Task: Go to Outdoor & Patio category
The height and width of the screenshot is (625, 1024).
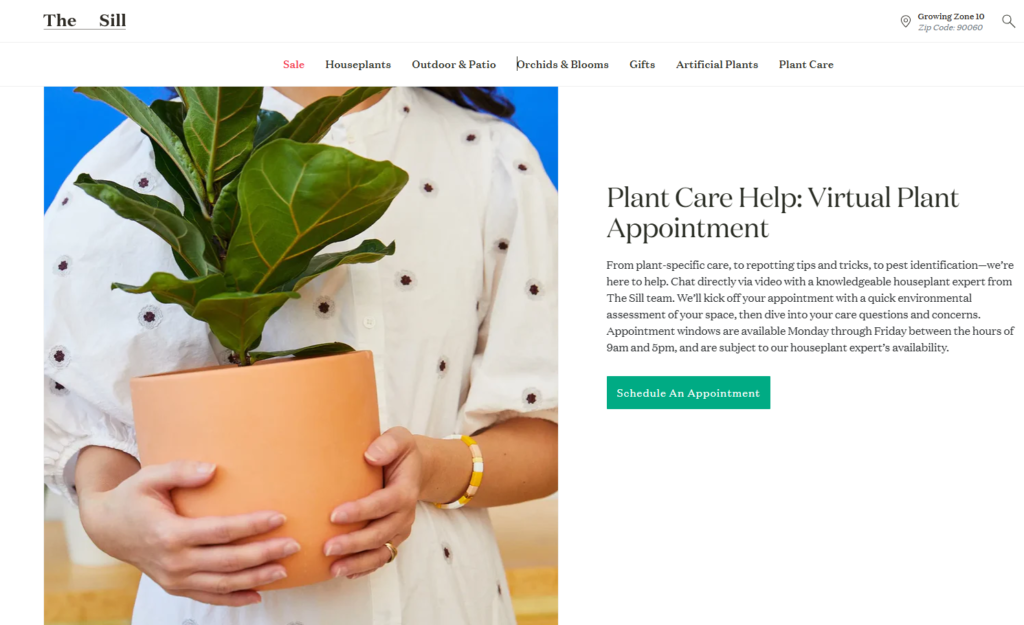Action: coord(453,65)
